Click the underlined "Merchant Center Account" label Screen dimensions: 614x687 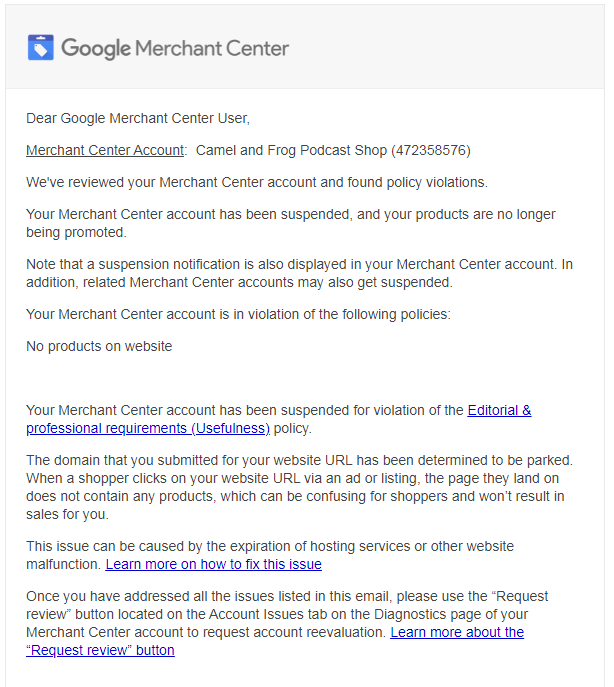tap(105, 150)
